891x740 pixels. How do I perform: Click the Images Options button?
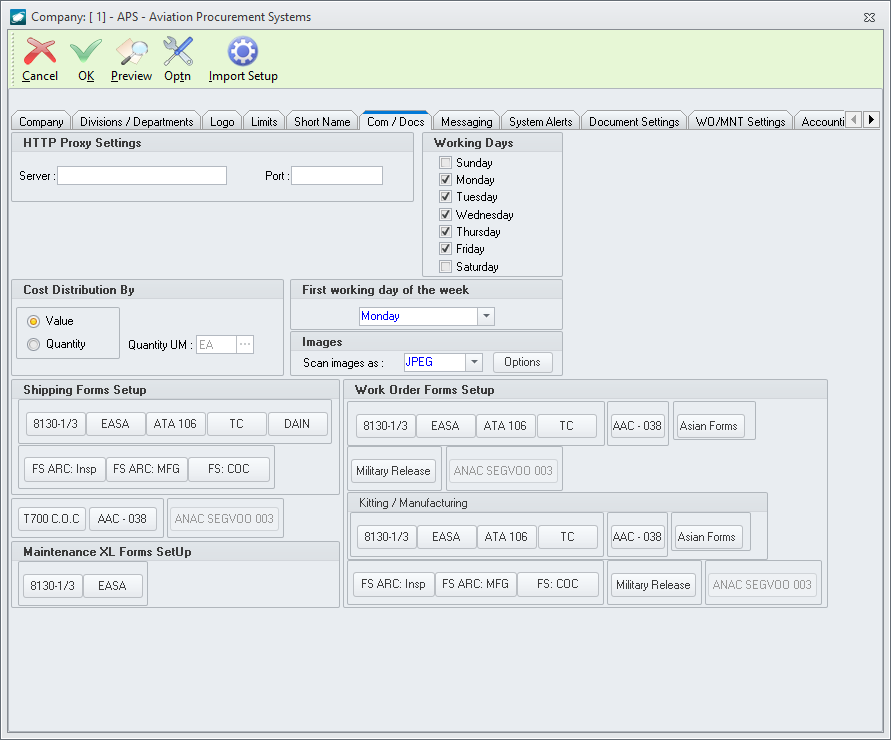click(522, 362)
